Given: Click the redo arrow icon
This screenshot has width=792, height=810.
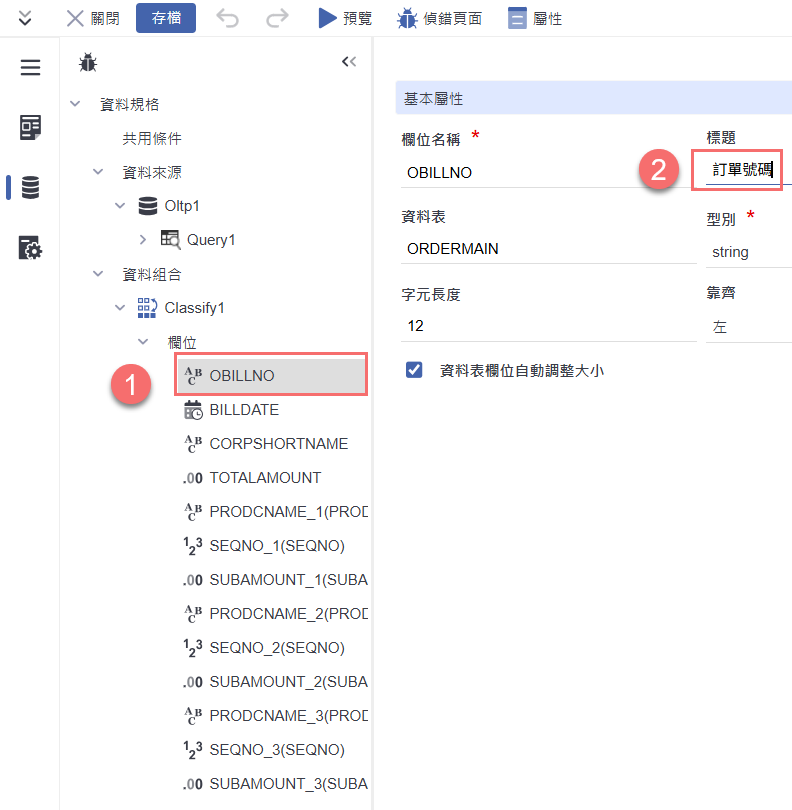Looking at the screenshot, I should pyautogui.click(x=277, y=18).
